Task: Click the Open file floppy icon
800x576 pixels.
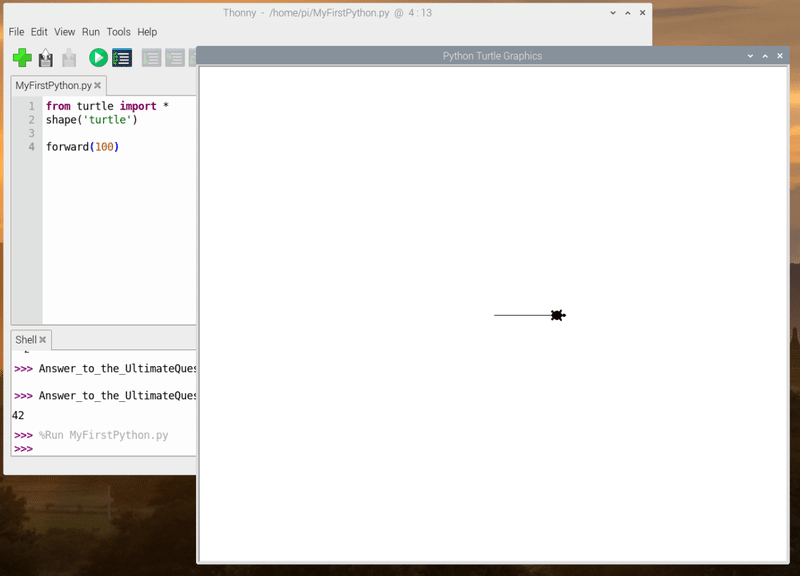Action: coord(45,58)
